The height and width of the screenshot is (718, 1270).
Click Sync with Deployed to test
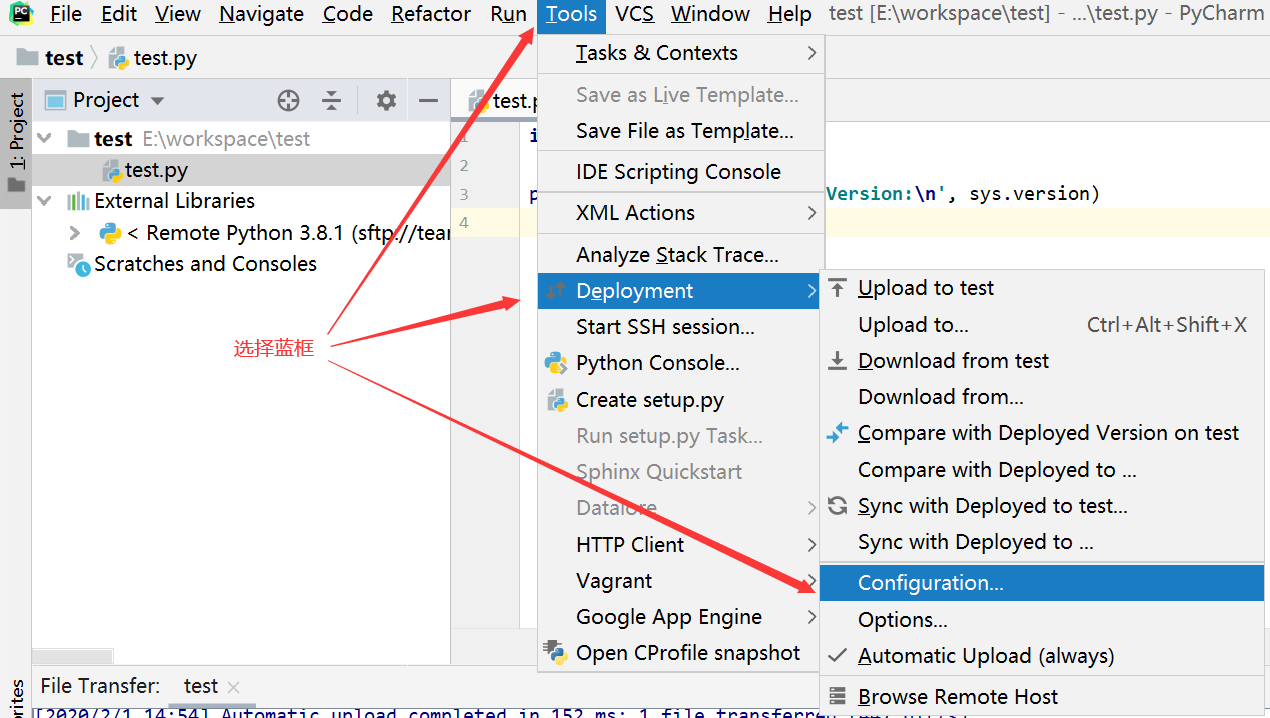(x=992, y=506)
